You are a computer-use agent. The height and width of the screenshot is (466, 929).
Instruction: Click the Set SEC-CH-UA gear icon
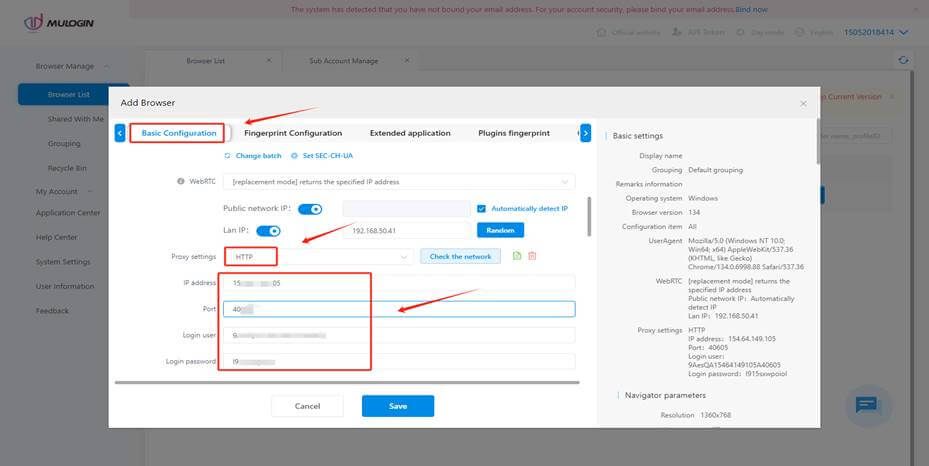point(294,156)
